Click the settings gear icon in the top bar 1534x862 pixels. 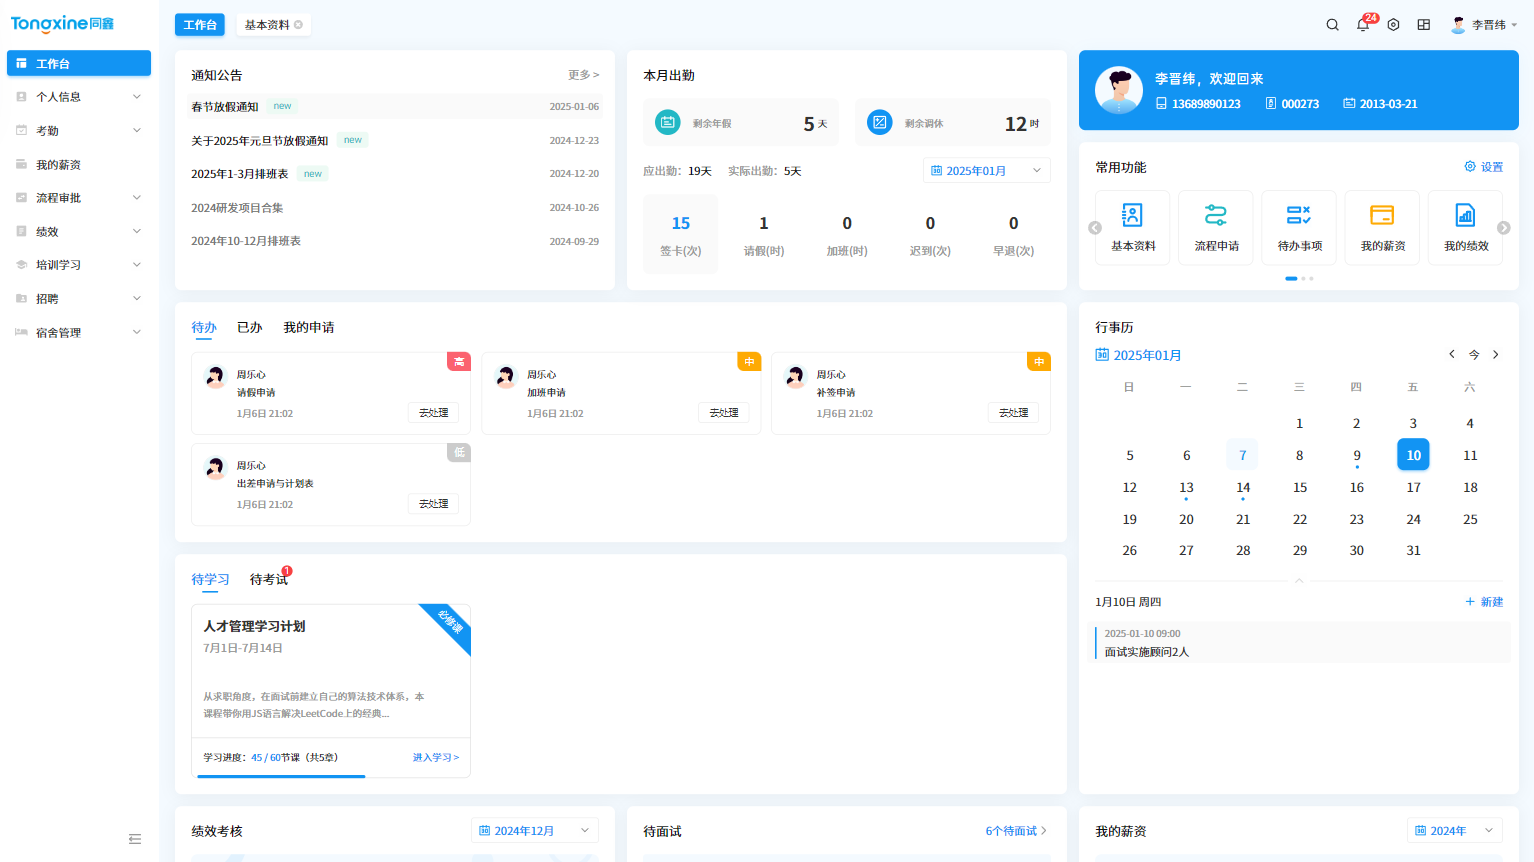pos(1393,24)
